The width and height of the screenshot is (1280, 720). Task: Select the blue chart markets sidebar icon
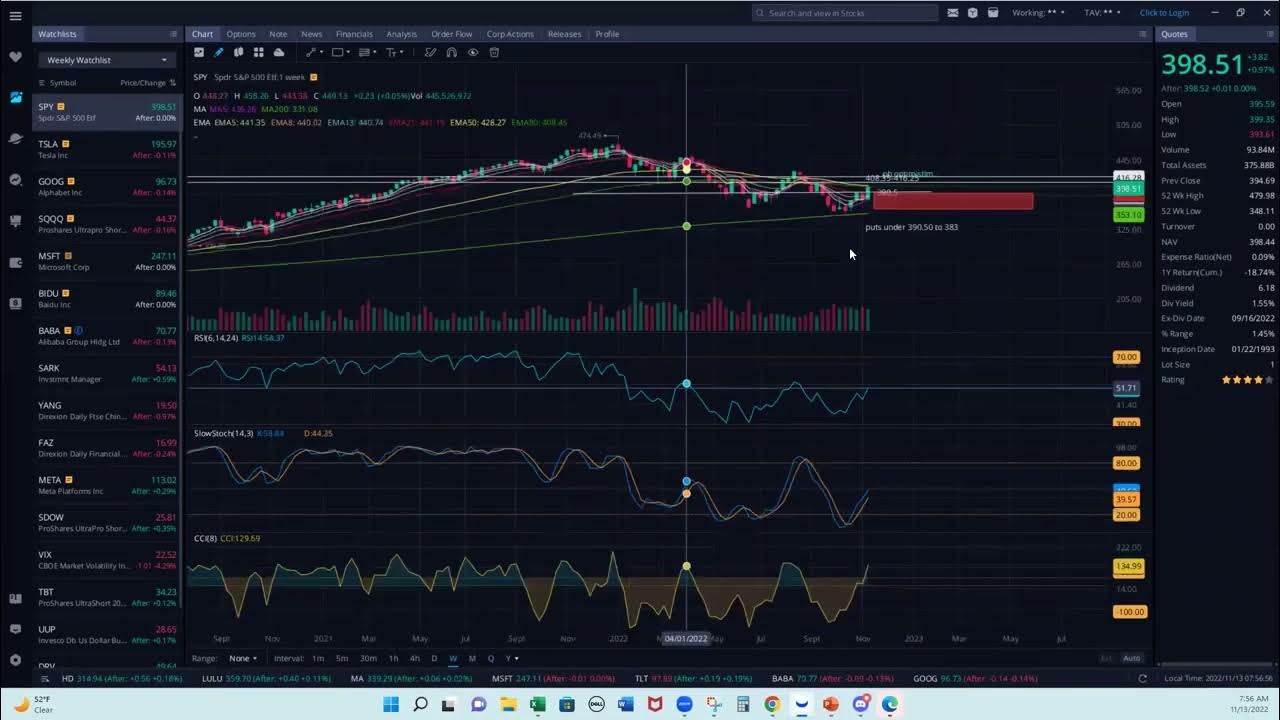click(15, 97)
